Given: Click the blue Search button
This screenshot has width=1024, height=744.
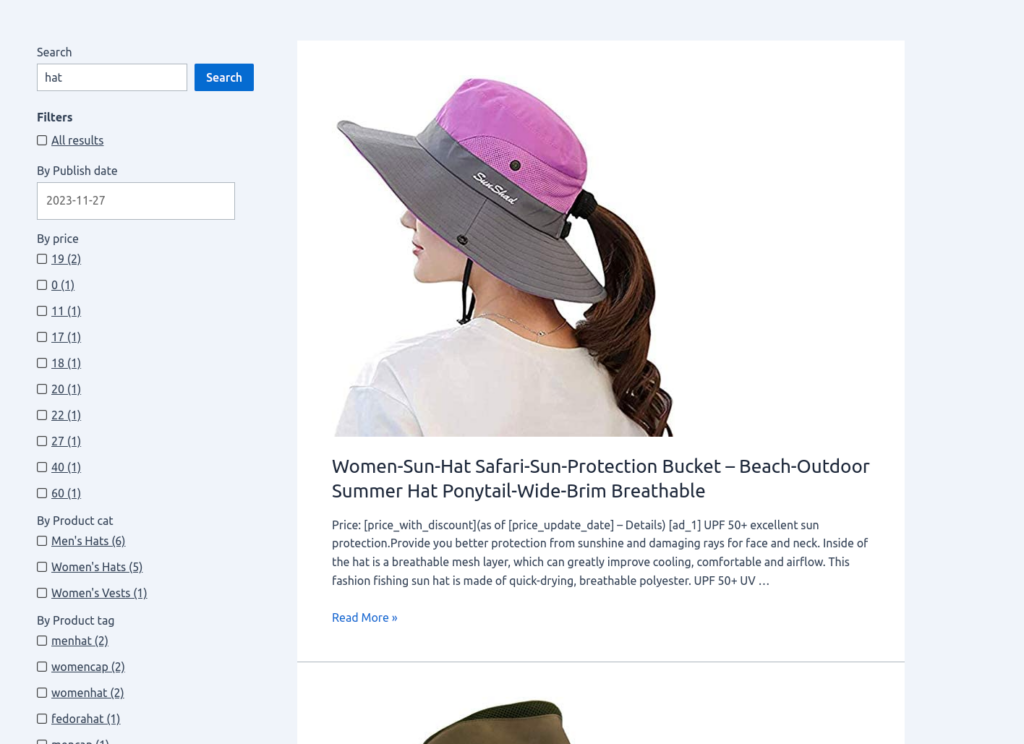Looking at the screenshot, I should coord(224,77).
